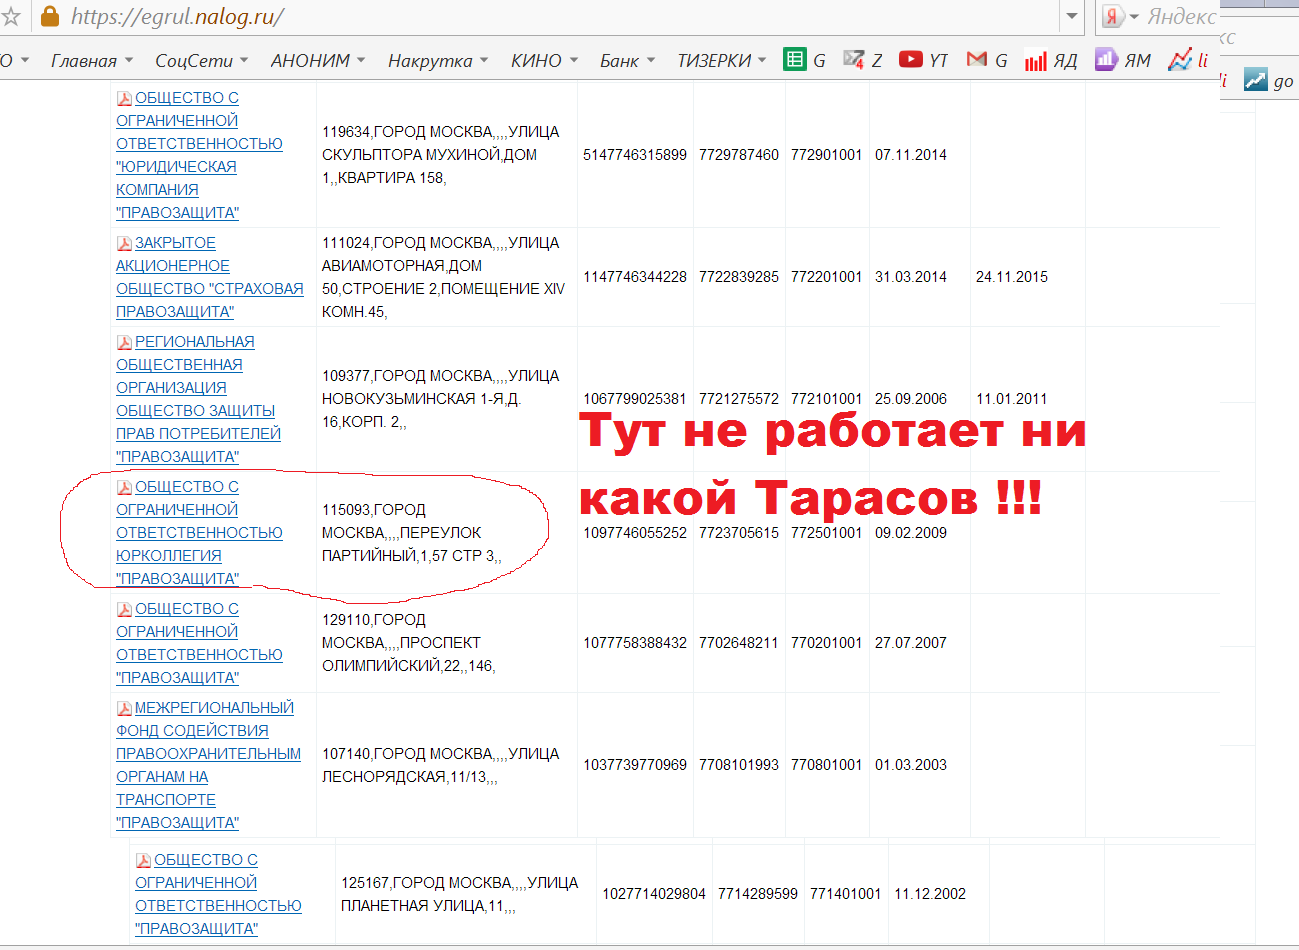This screenshot has width=1299, height=950.
Task: Select address cell улица Леснорядская 11/13
Action: pos(447,765)
